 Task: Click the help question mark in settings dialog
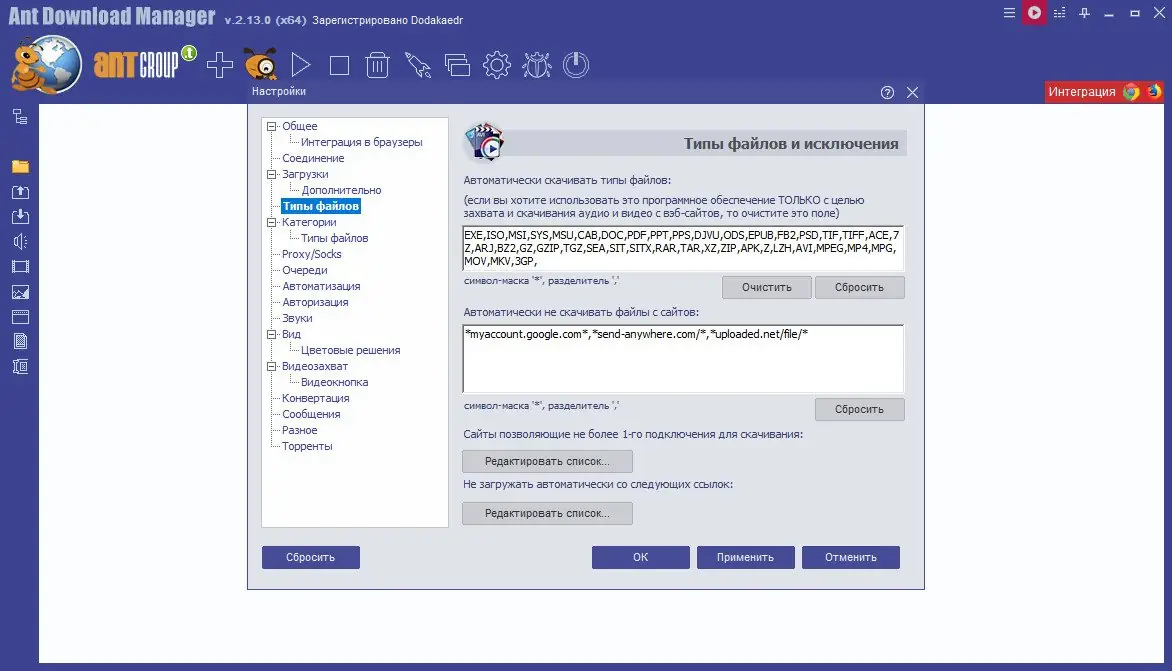pyautogui.click(x=887, y=93)
